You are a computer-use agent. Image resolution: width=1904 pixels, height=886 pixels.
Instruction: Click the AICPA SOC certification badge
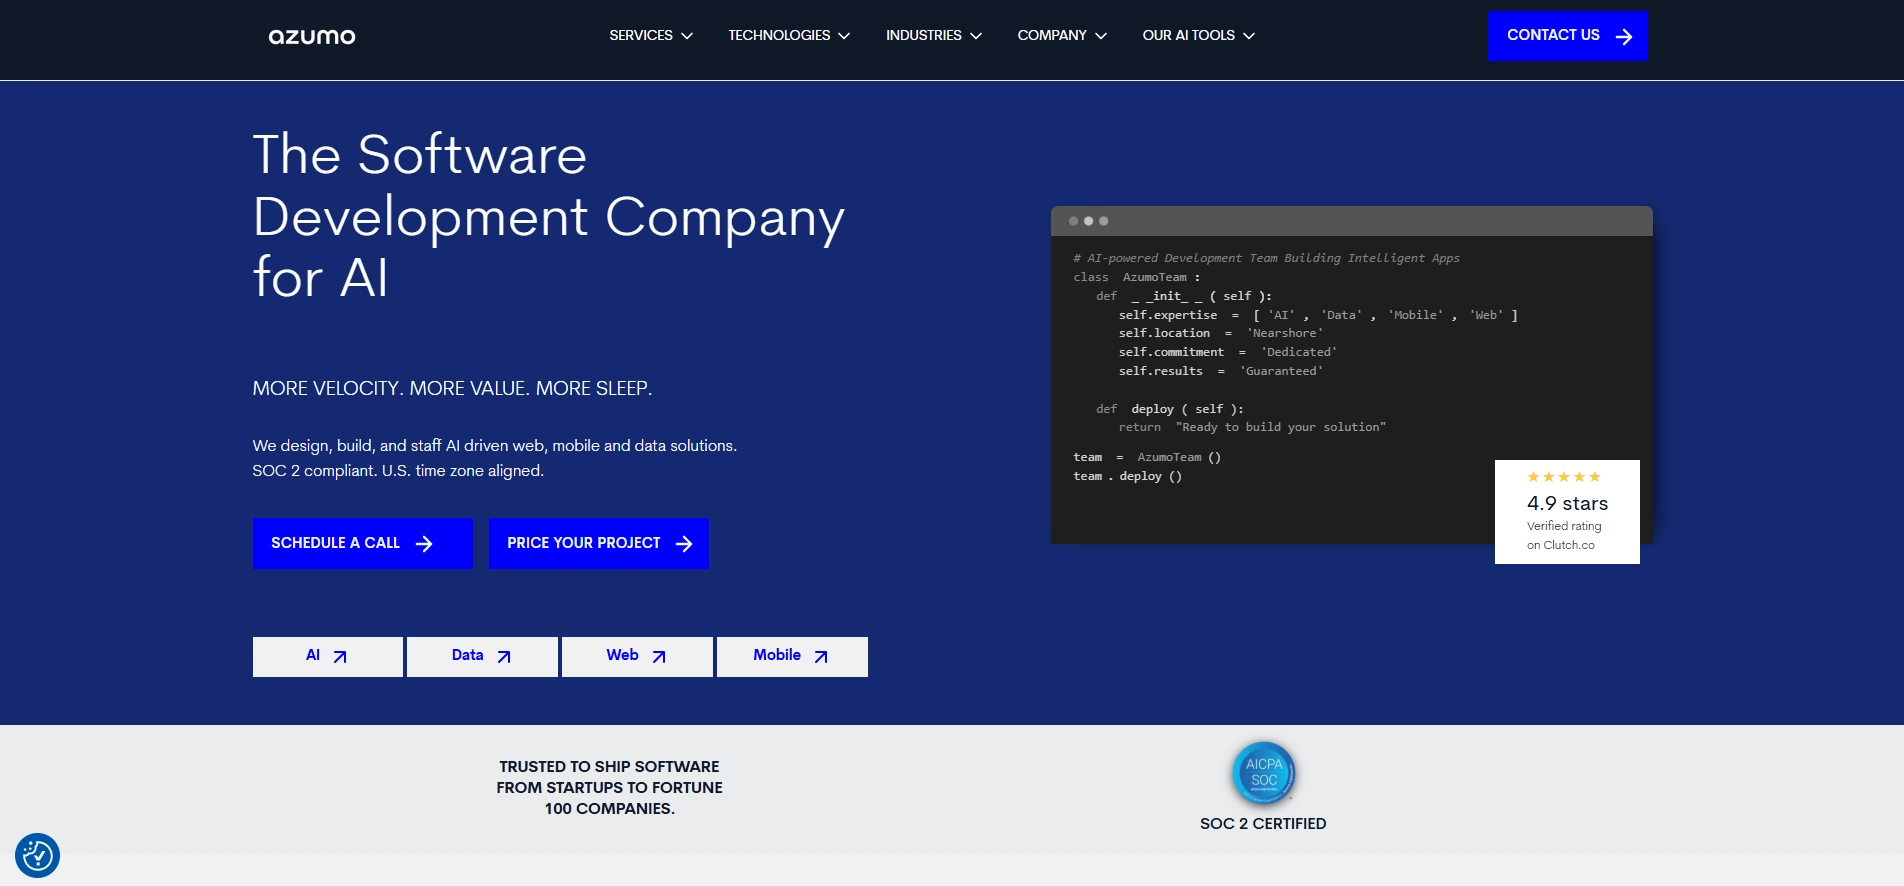[x=1264, y=773]
